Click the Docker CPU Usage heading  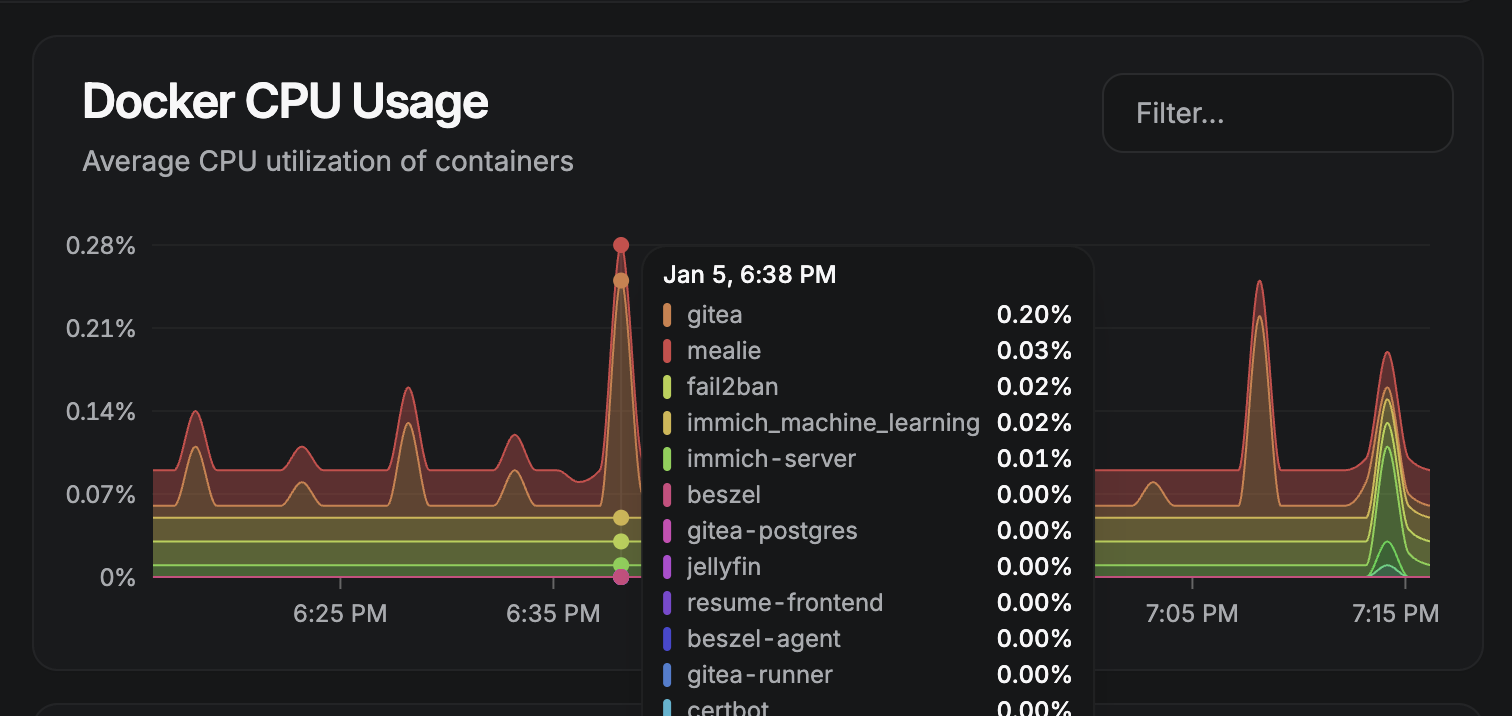(285, 102)
